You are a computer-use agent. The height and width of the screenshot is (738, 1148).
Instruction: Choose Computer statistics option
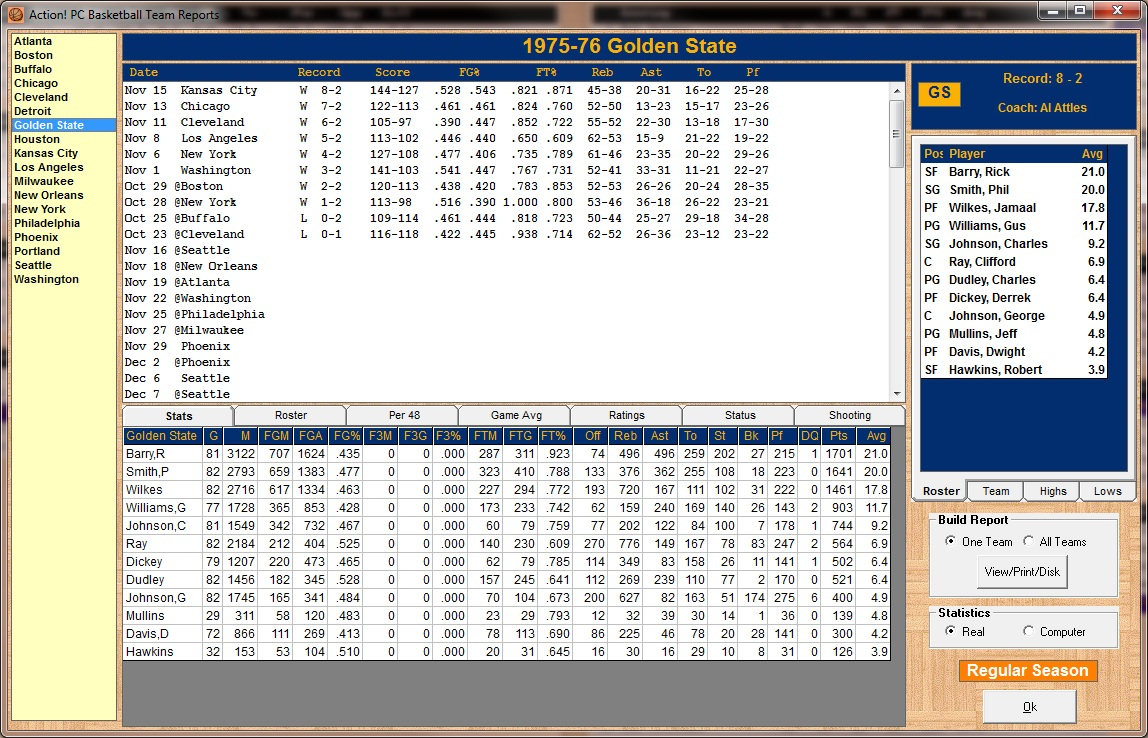click(x=1028, y=631)
